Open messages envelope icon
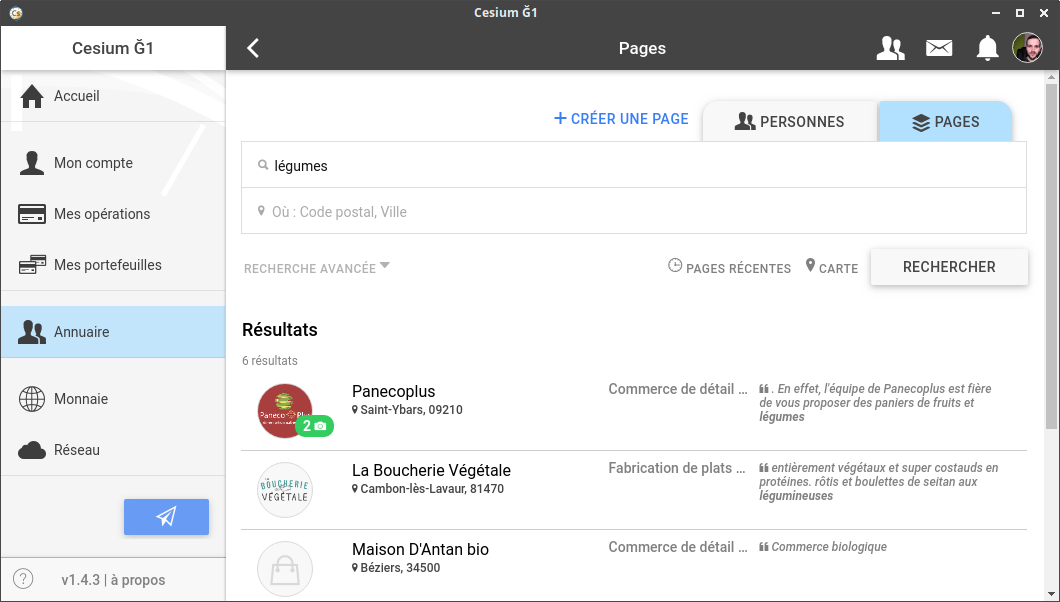The image size is (1060, 602). click(939, 48)
